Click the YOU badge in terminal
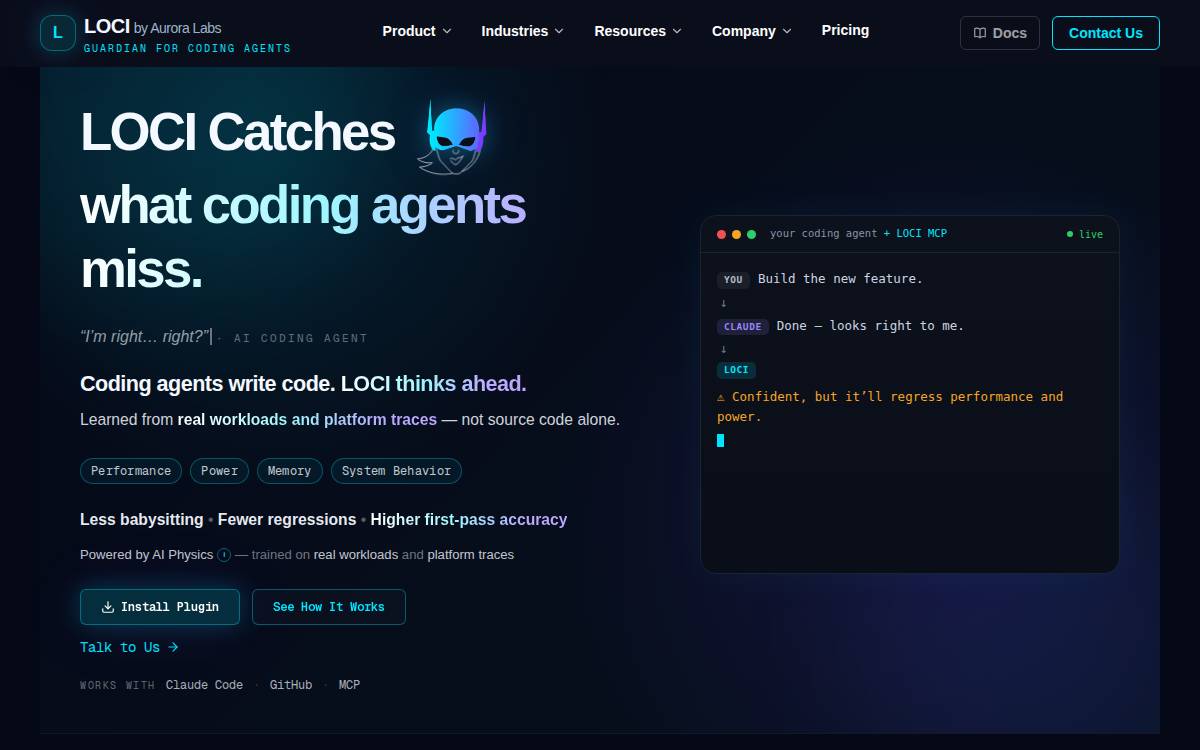Screen dimensions: 1200x750 point(733,280)
